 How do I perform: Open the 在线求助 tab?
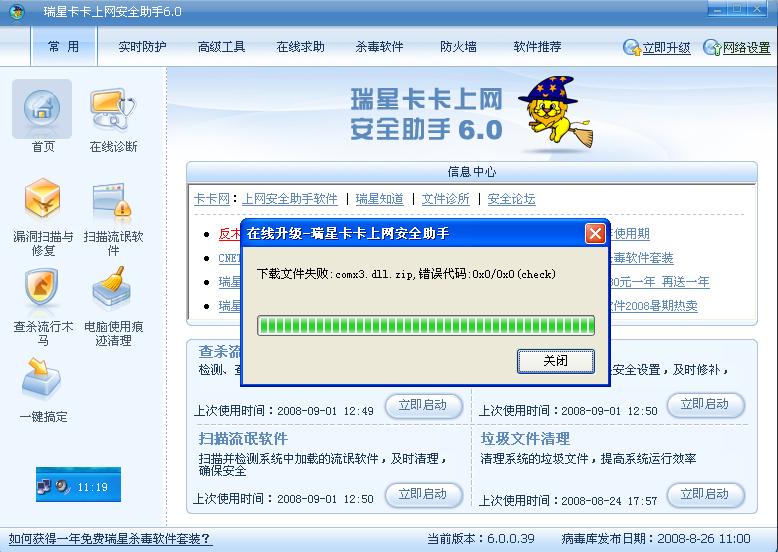coord(301,47)
